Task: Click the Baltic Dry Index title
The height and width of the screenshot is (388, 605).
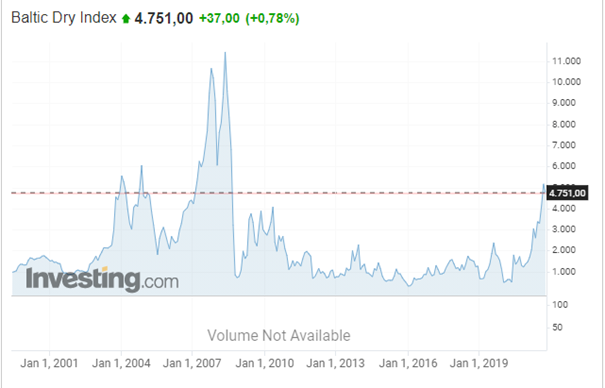Action: point(64,18)
